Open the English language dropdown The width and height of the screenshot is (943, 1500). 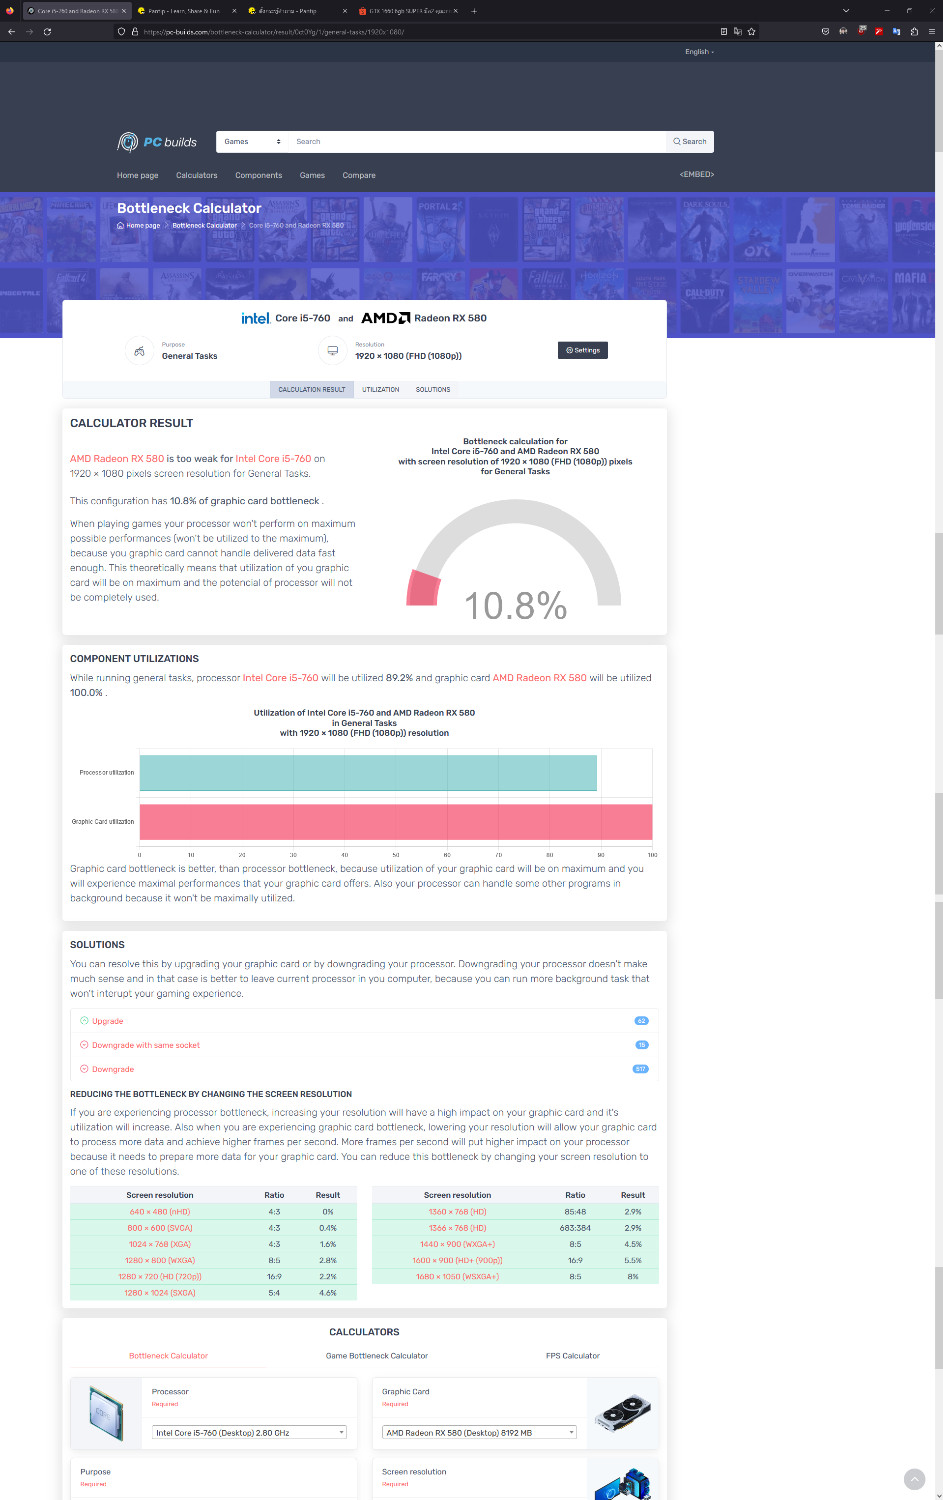point(699,52)
